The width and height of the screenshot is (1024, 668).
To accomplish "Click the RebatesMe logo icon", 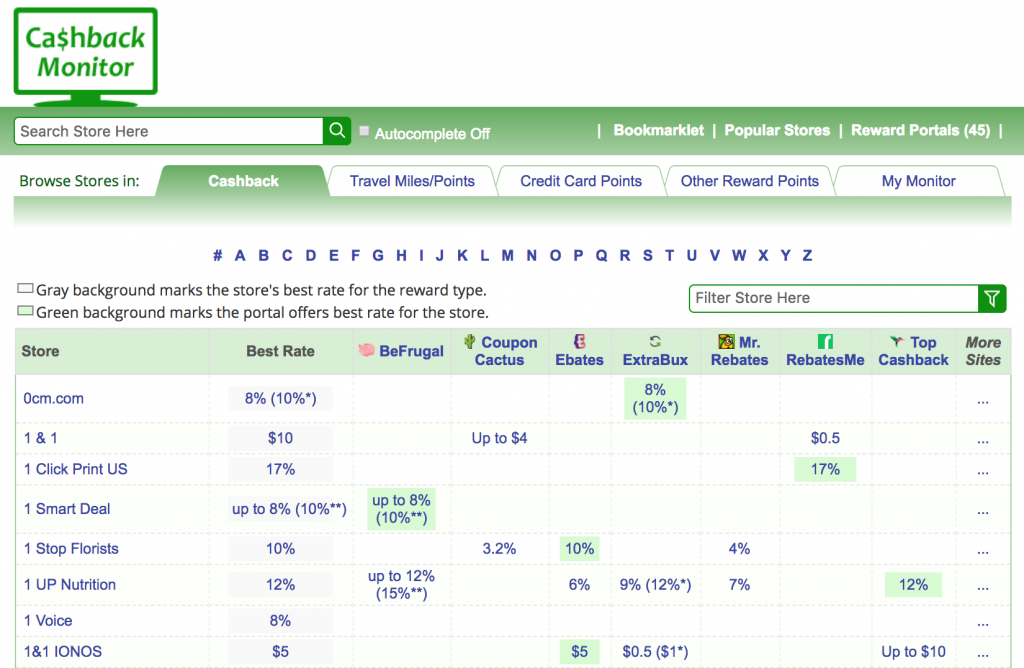I will pyautogui.click(x=825, y=342).
